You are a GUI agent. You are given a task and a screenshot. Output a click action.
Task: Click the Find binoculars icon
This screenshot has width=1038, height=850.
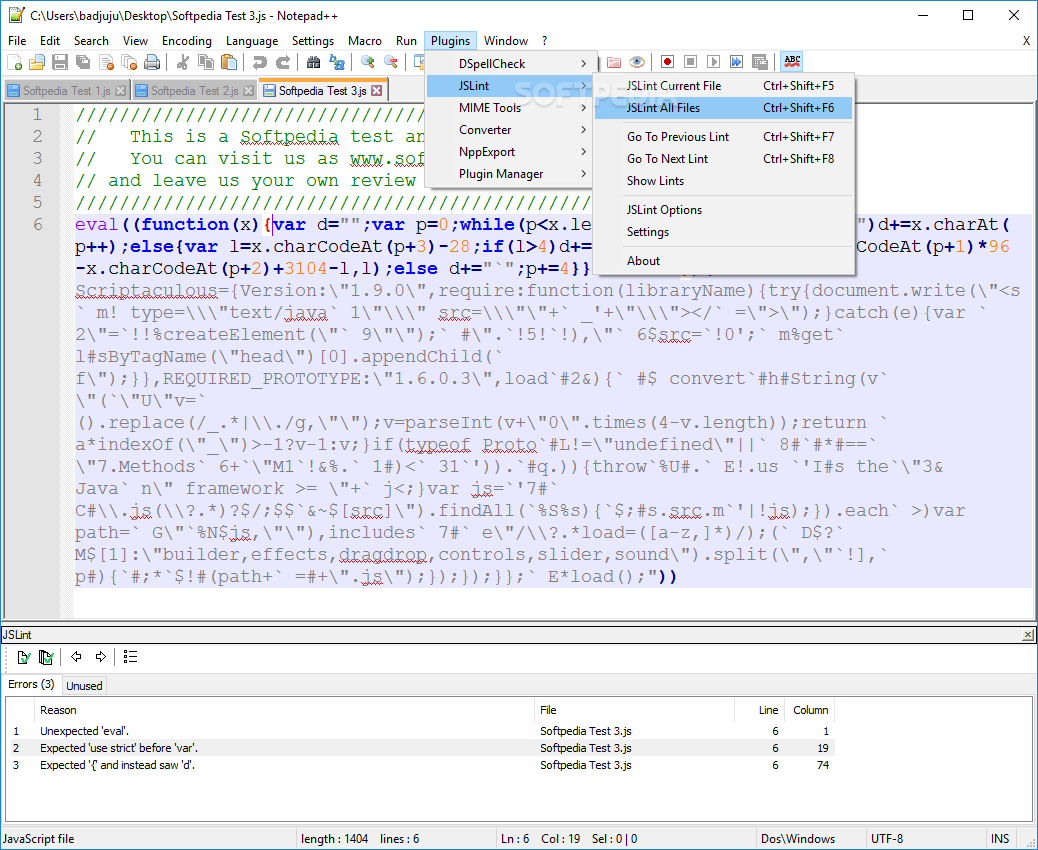pyautogui.click(x=314, y=62)
